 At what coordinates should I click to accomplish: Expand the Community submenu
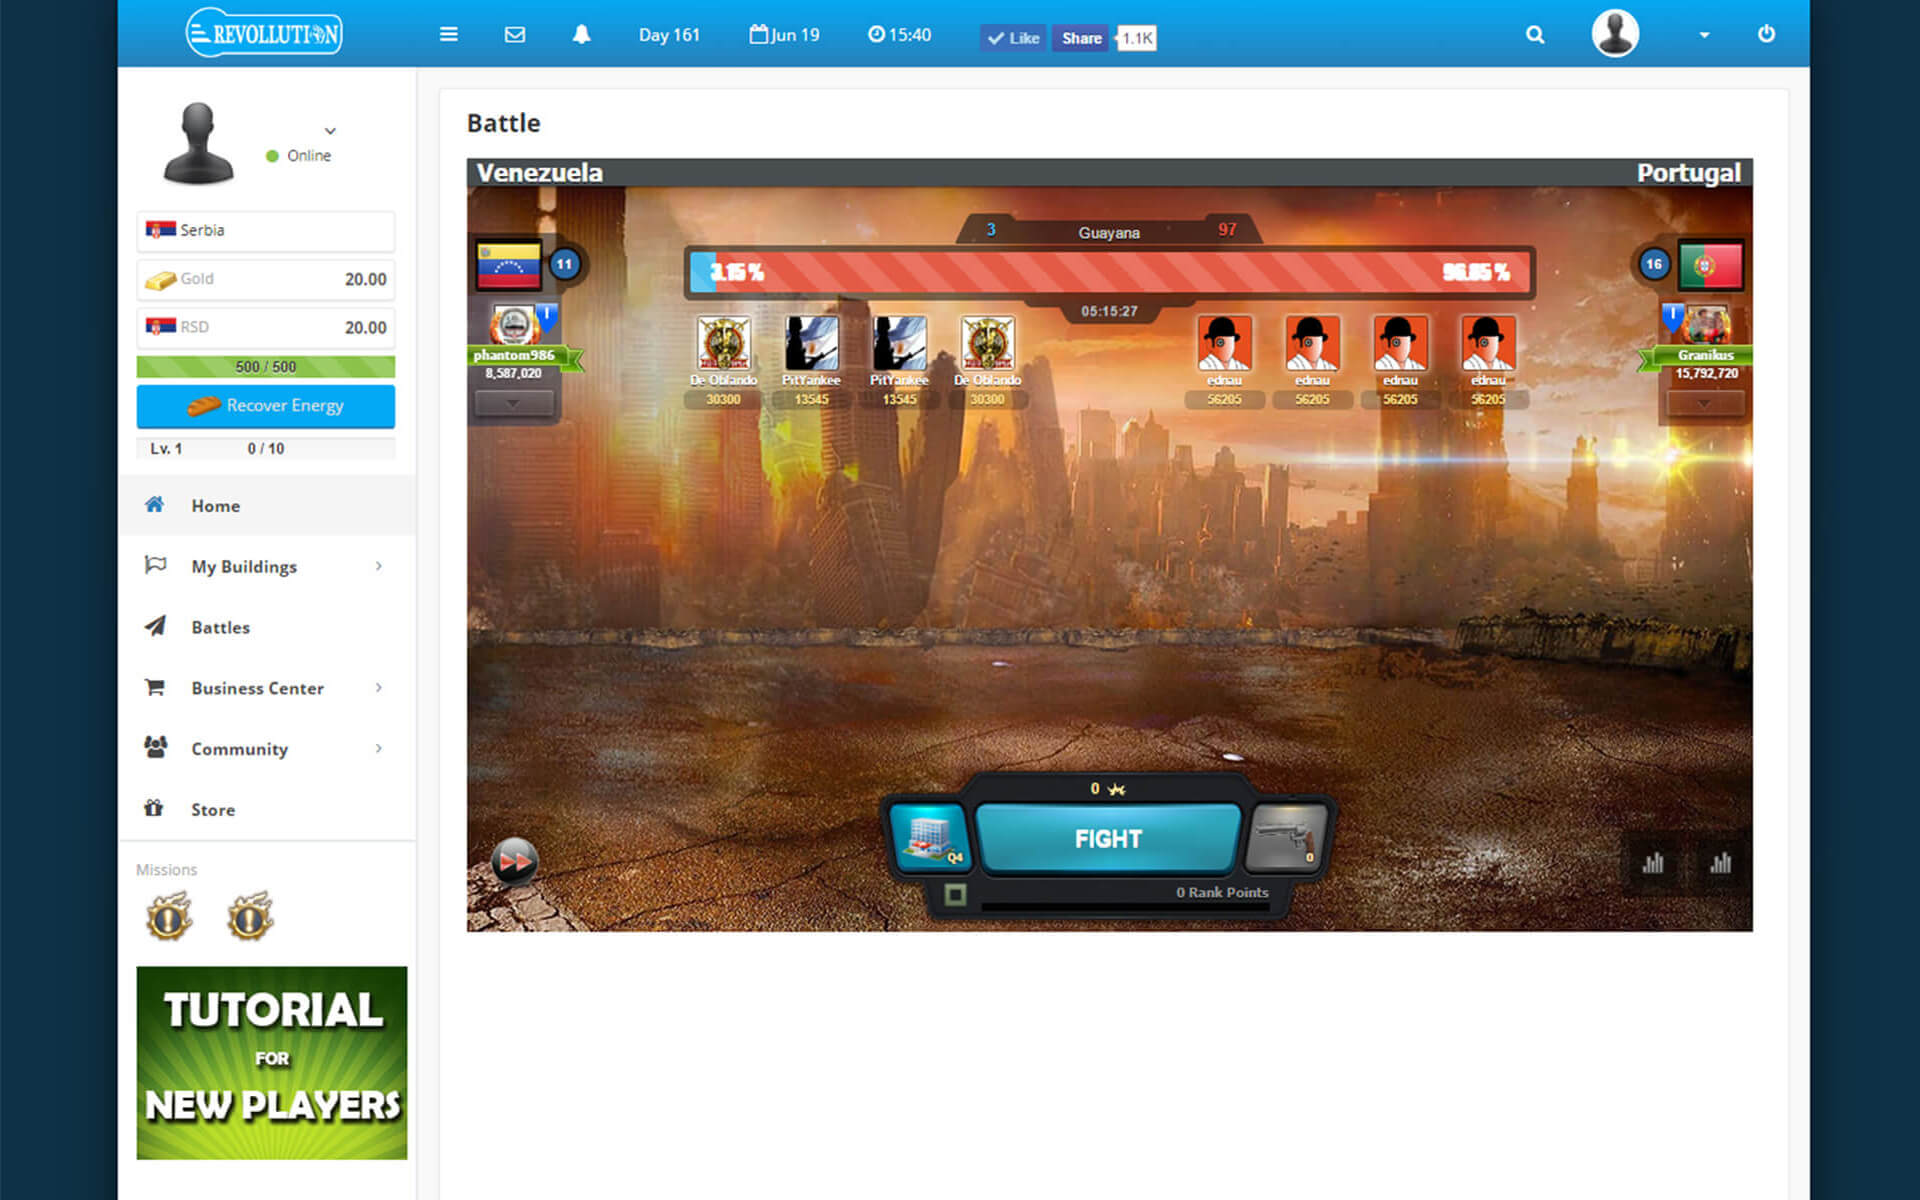[x=379, y=749]
